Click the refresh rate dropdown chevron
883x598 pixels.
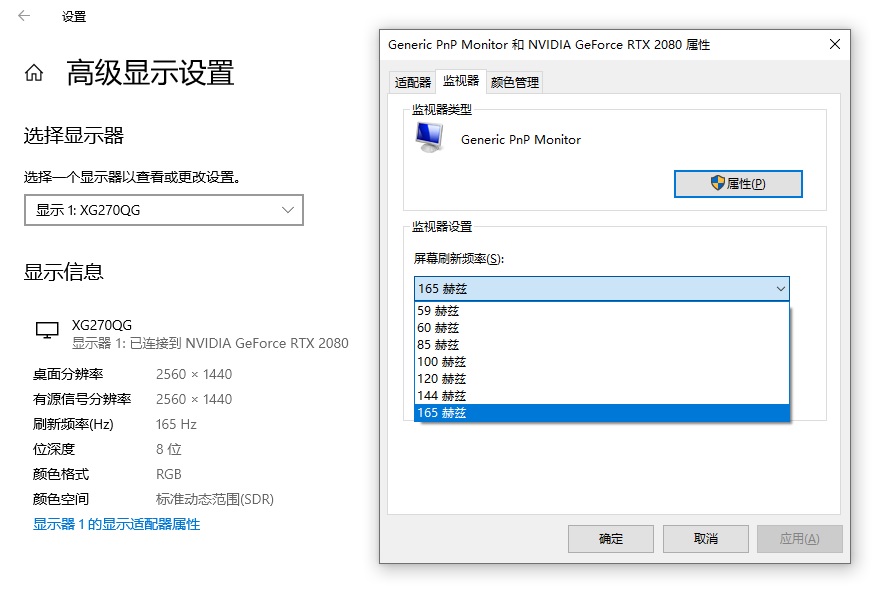(x=778, y=288)
